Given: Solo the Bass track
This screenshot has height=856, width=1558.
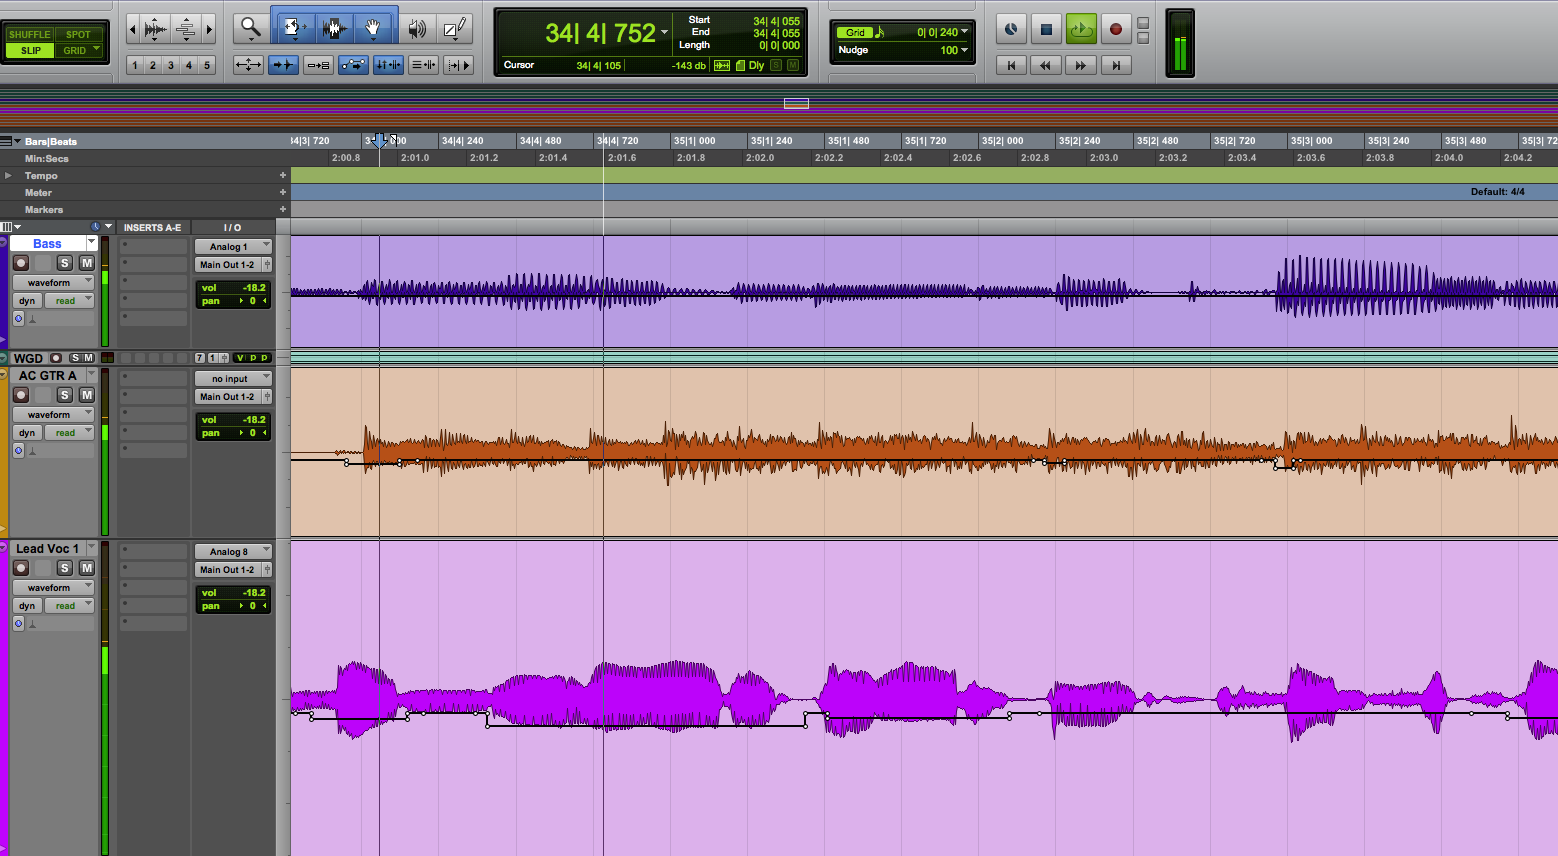Looking at the screenshot, I should tap(65, 263).
